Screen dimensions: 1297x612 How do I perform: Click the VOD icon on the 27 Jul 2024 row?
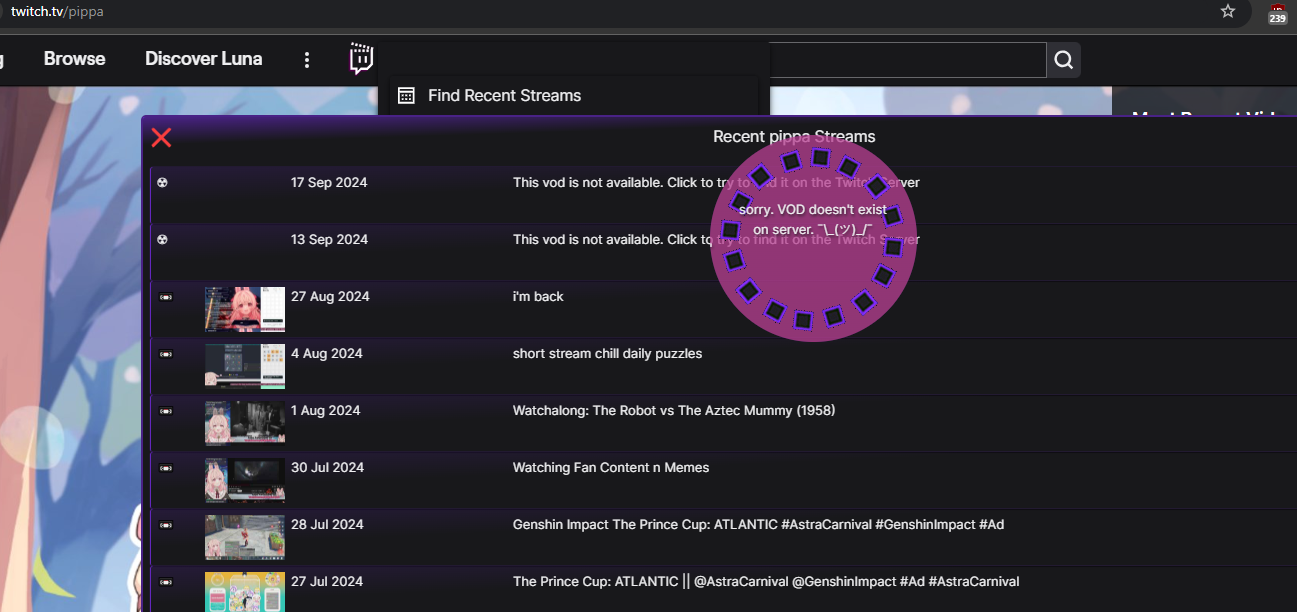(x=165, y=582)
